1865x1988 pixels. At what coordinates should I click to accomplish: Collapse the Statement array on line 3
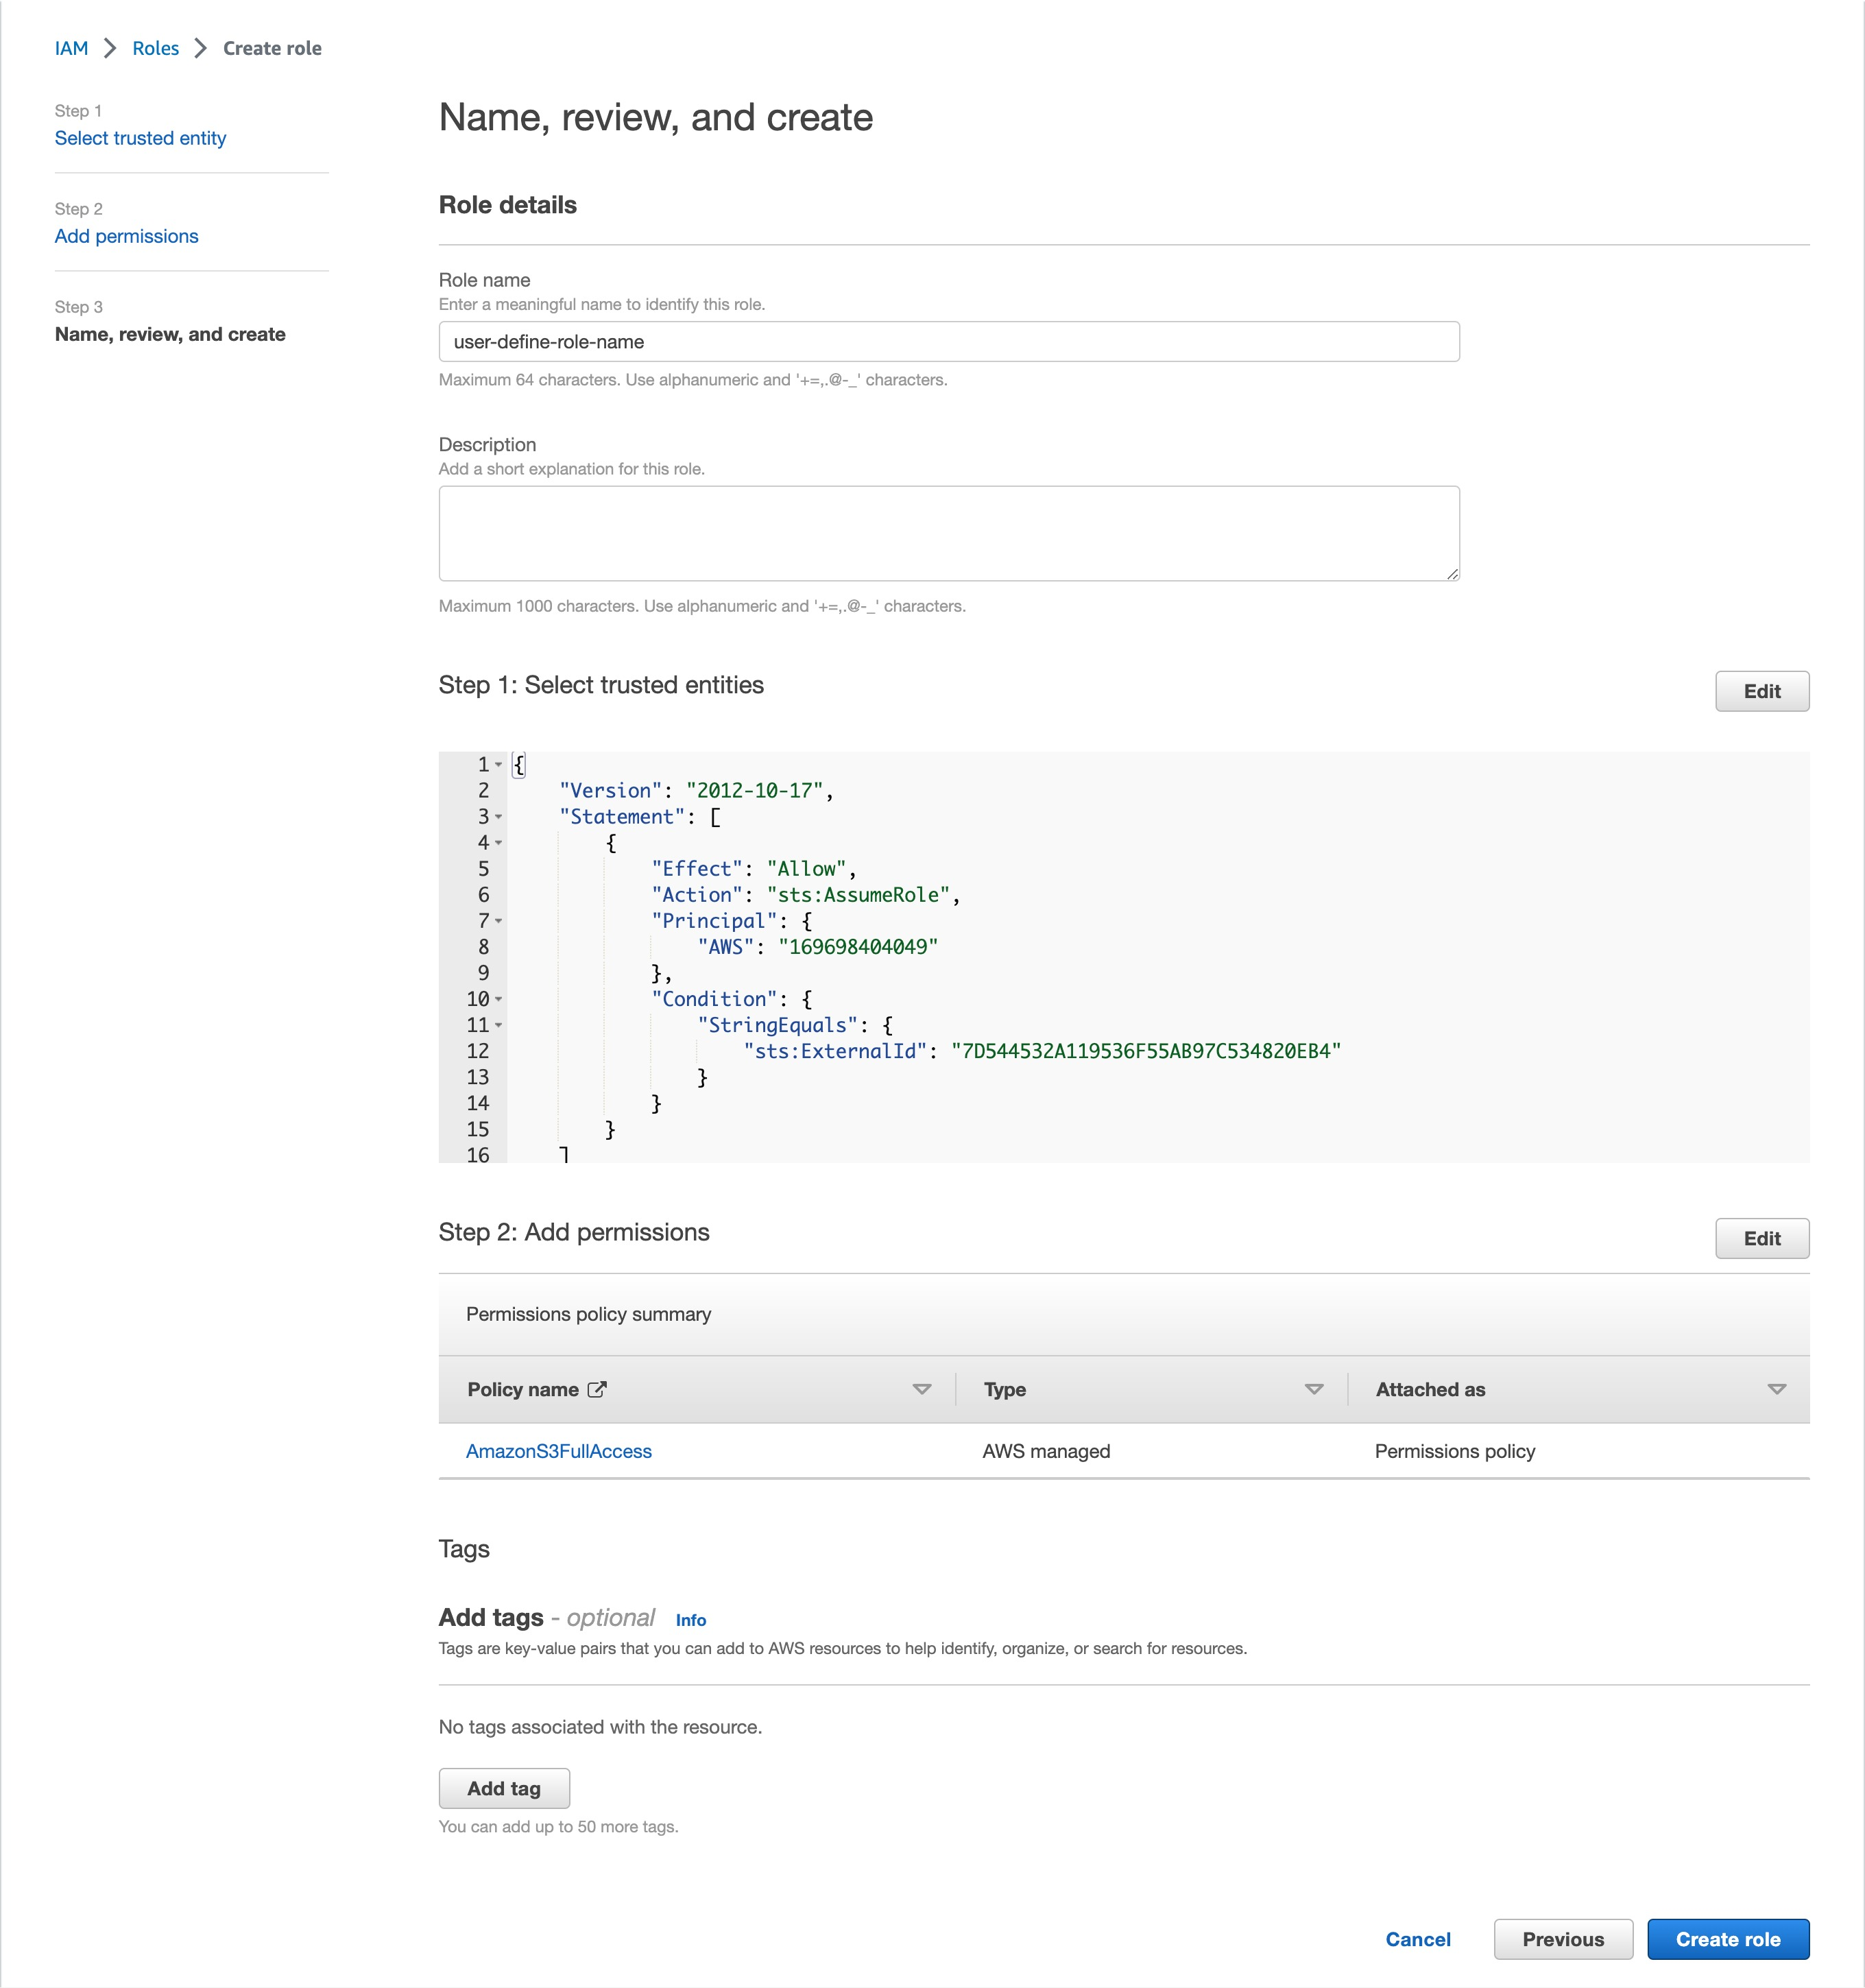click(x=499, y=817)
